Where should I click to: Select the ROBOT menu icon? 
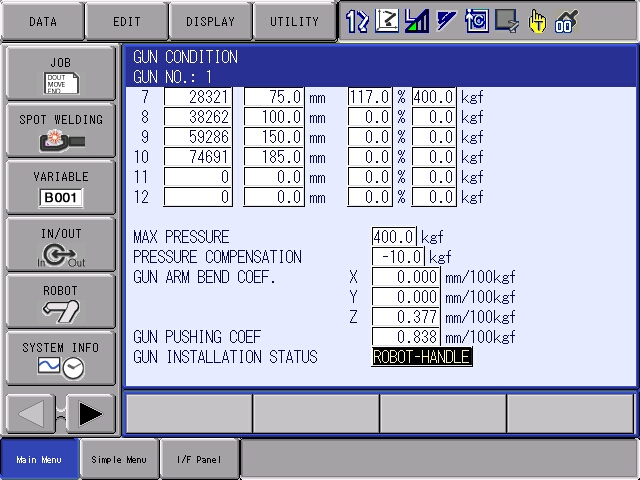[x=61, y=301]
